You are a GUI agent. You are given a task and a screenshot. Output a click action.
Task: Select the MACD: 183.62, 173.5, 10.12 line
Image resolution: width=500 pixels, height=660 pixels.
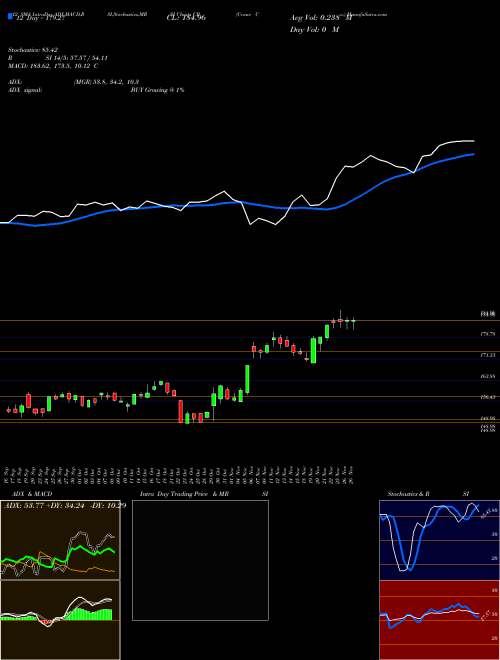[53, 66]
